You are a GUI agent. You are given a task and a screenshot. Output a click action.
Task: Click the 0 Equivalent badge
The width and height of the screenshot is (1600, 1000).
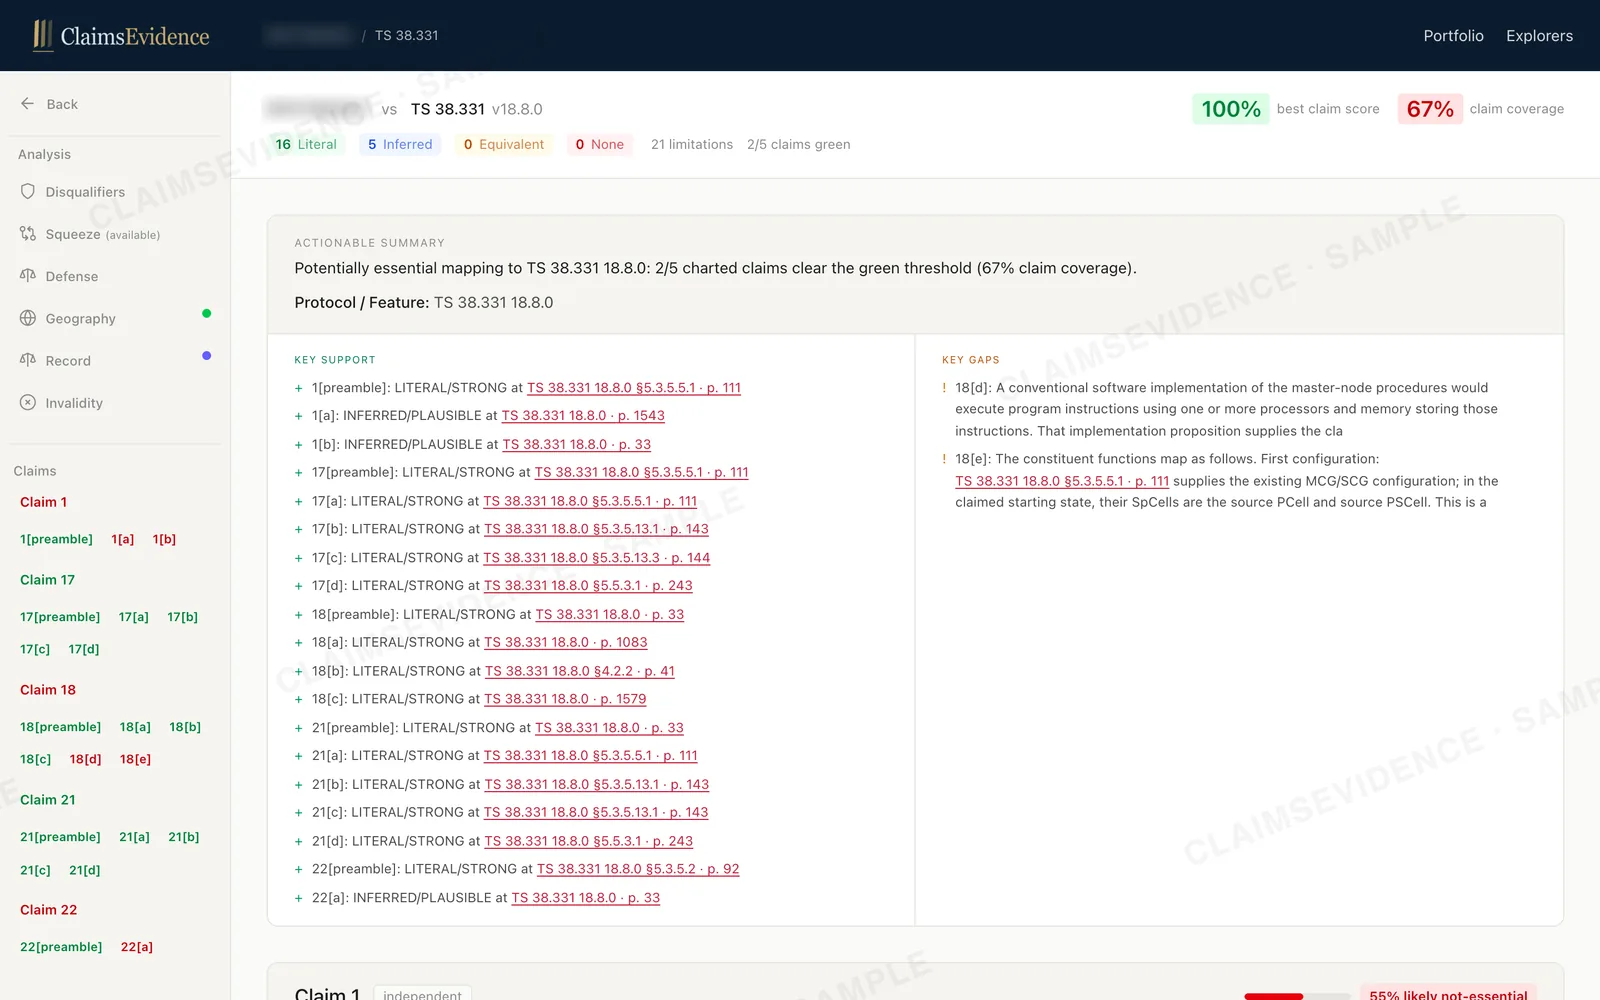pyautogui.click(x=504, y=144)
